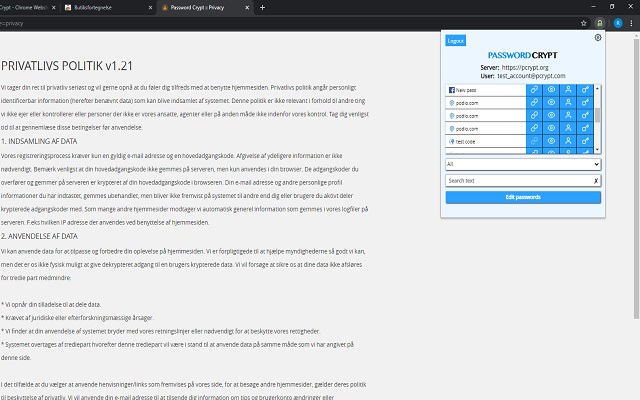Toggle the eye icon for the second podio.com entry
Image resolution: width=640 pixels, height=400 pixels.
(551, 116)
